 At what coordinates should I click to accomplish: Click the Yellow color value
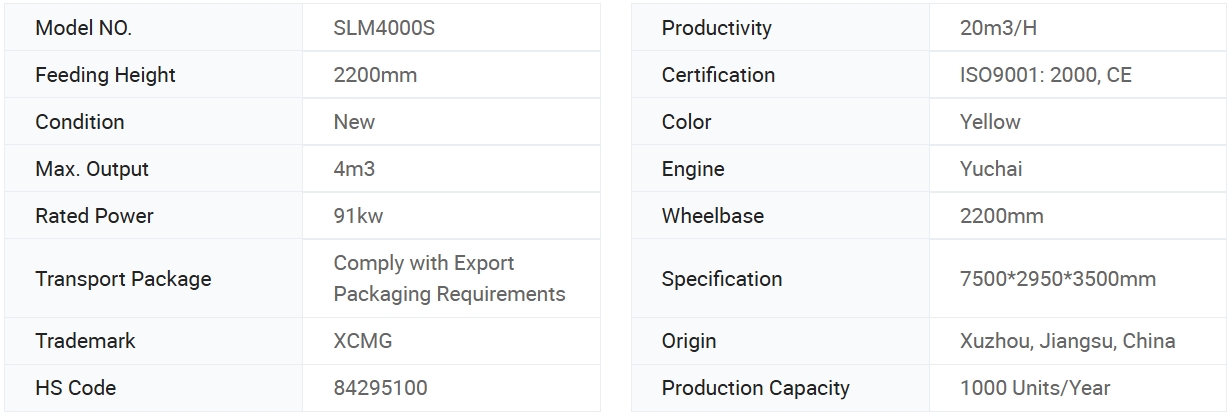pos(990,122)
